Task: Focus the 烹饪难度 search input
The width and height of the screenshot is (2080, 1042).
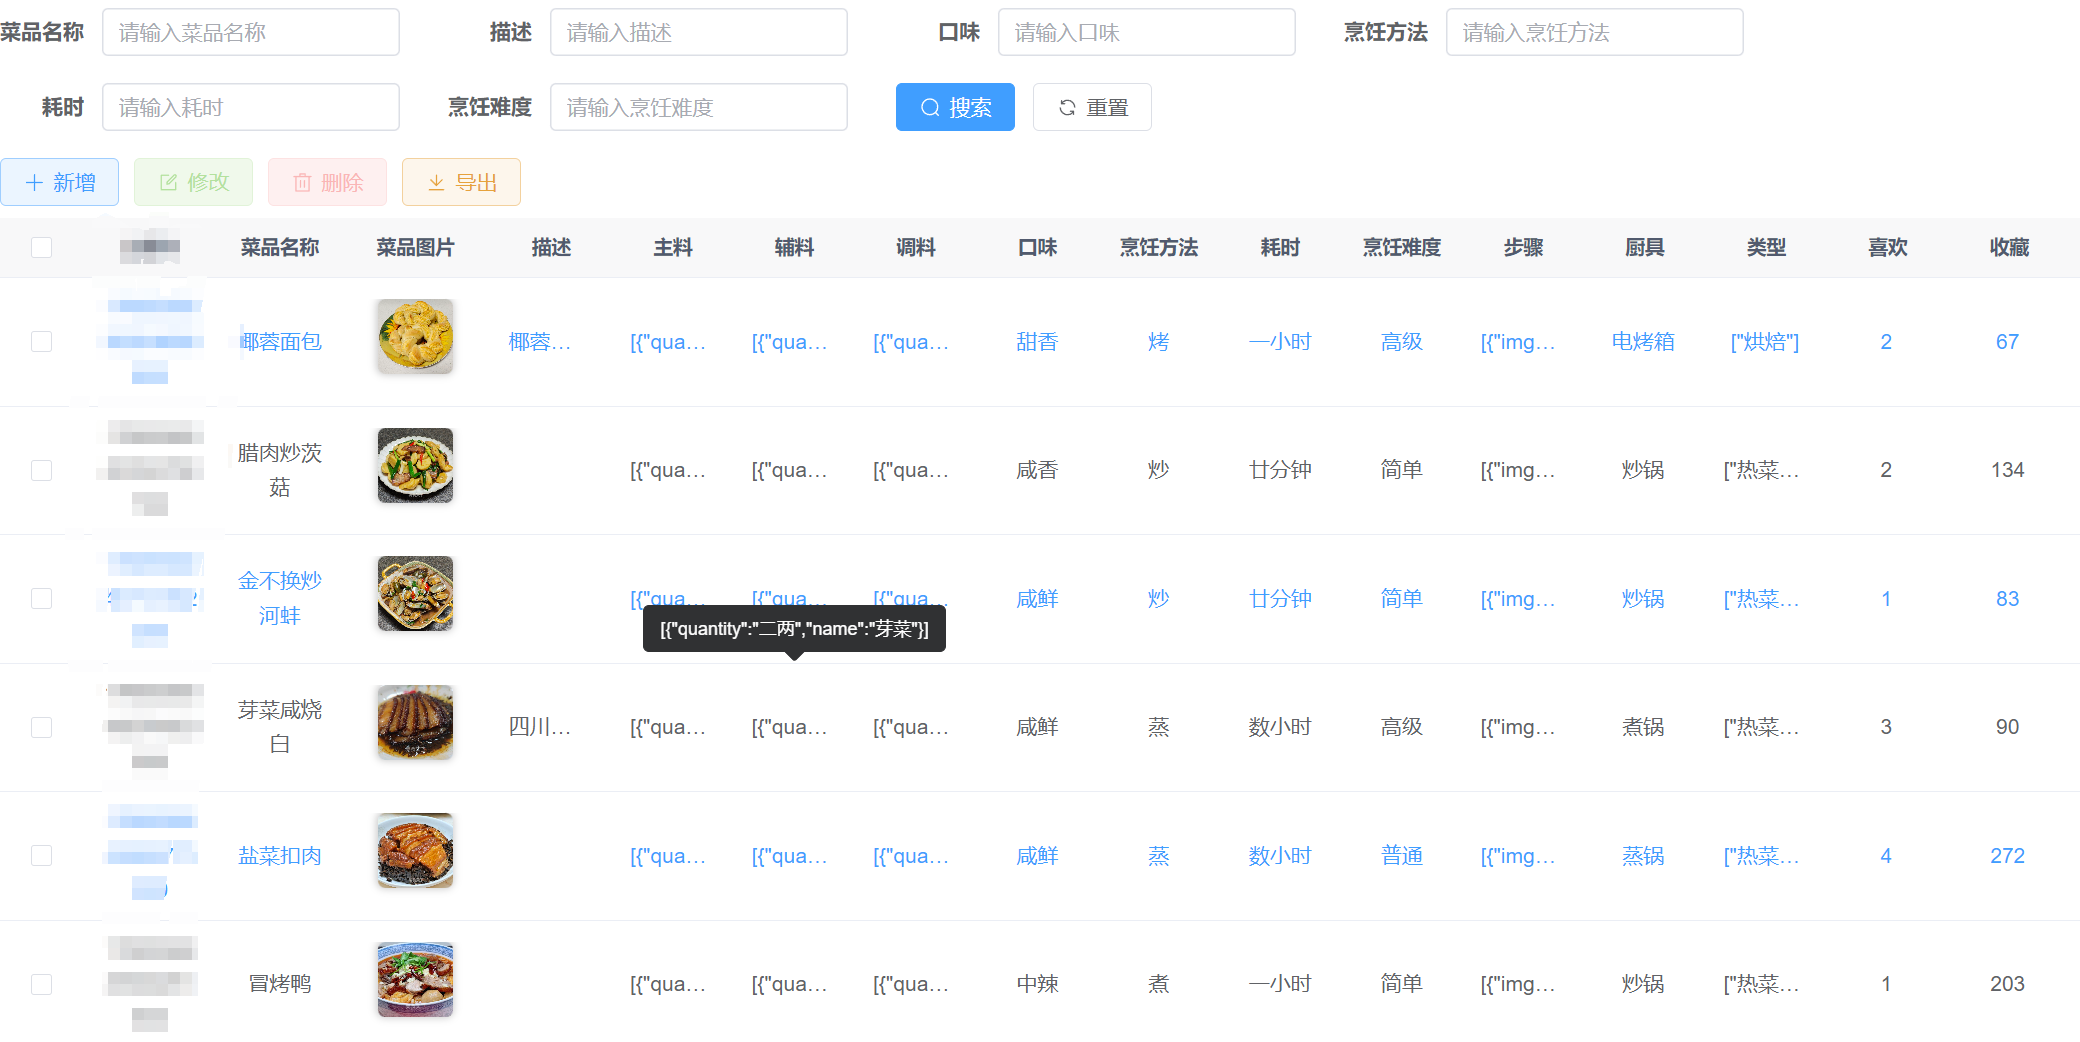Action: pos(699,107)
